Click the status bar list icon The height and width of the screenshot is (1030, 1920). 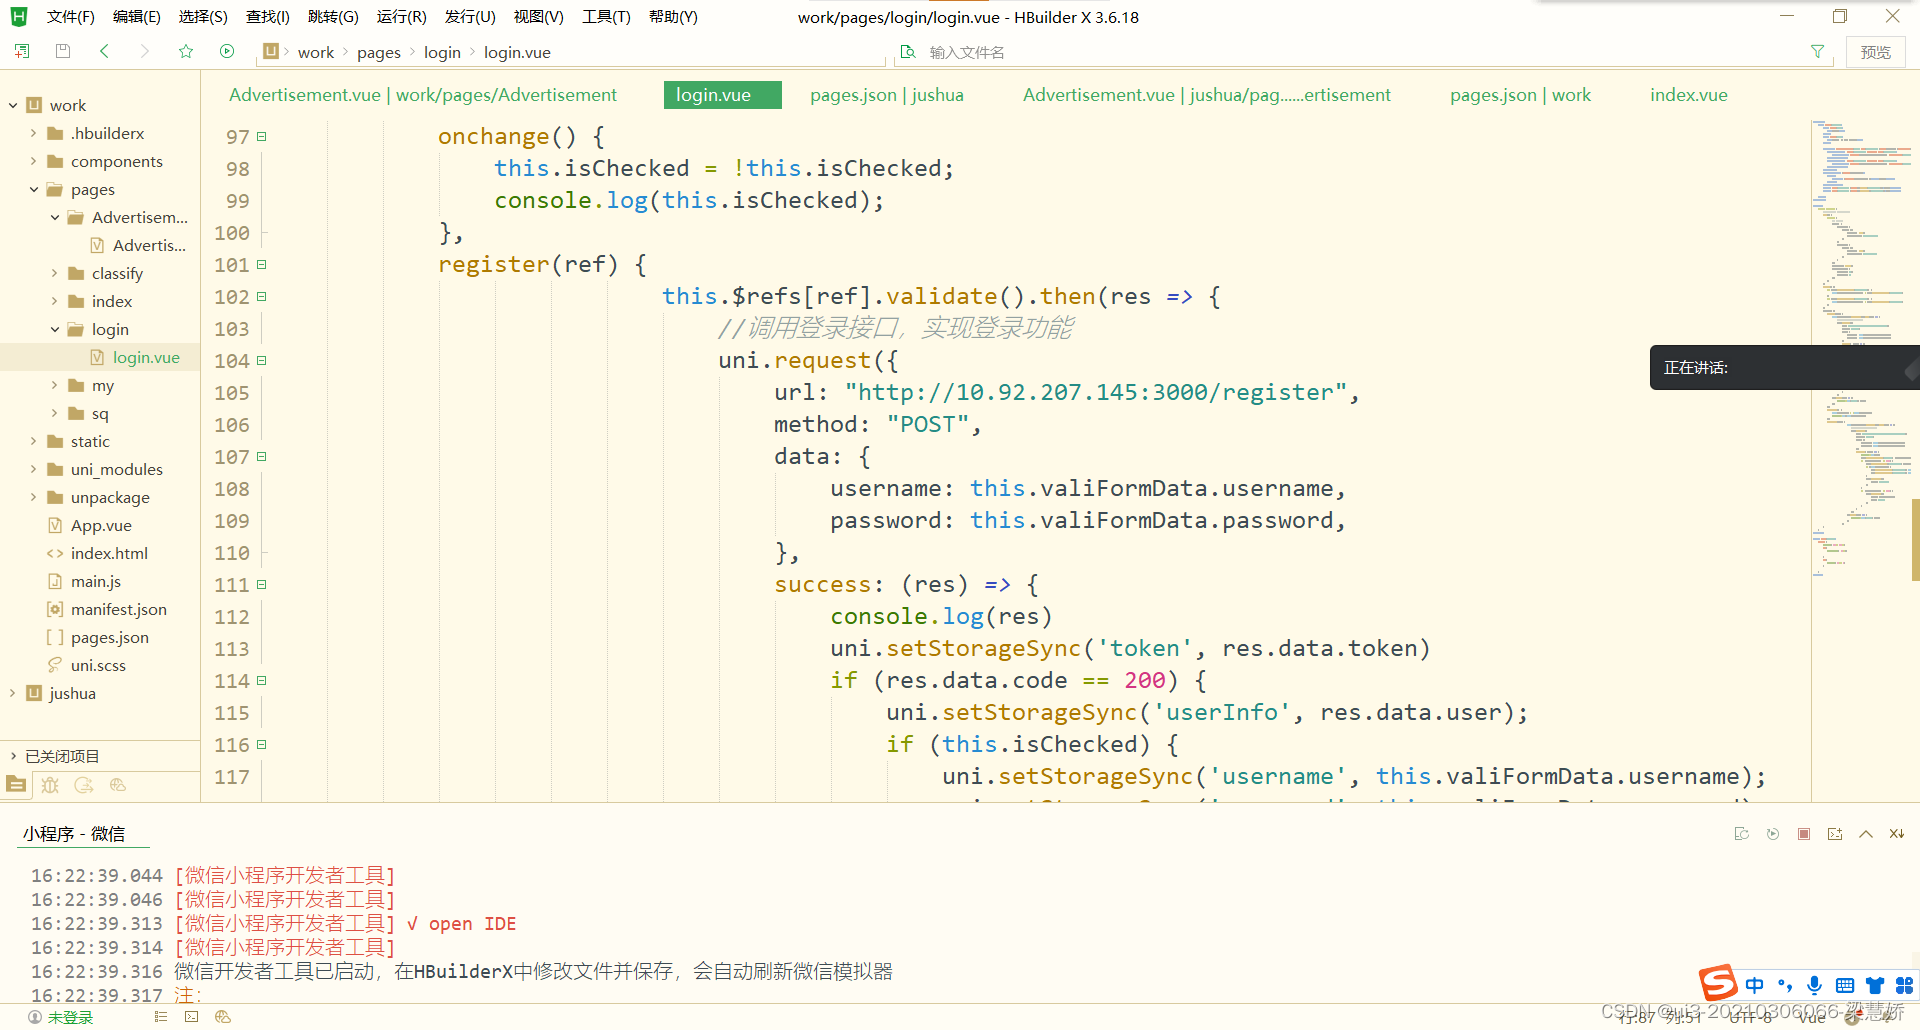tap(160, 1017)
